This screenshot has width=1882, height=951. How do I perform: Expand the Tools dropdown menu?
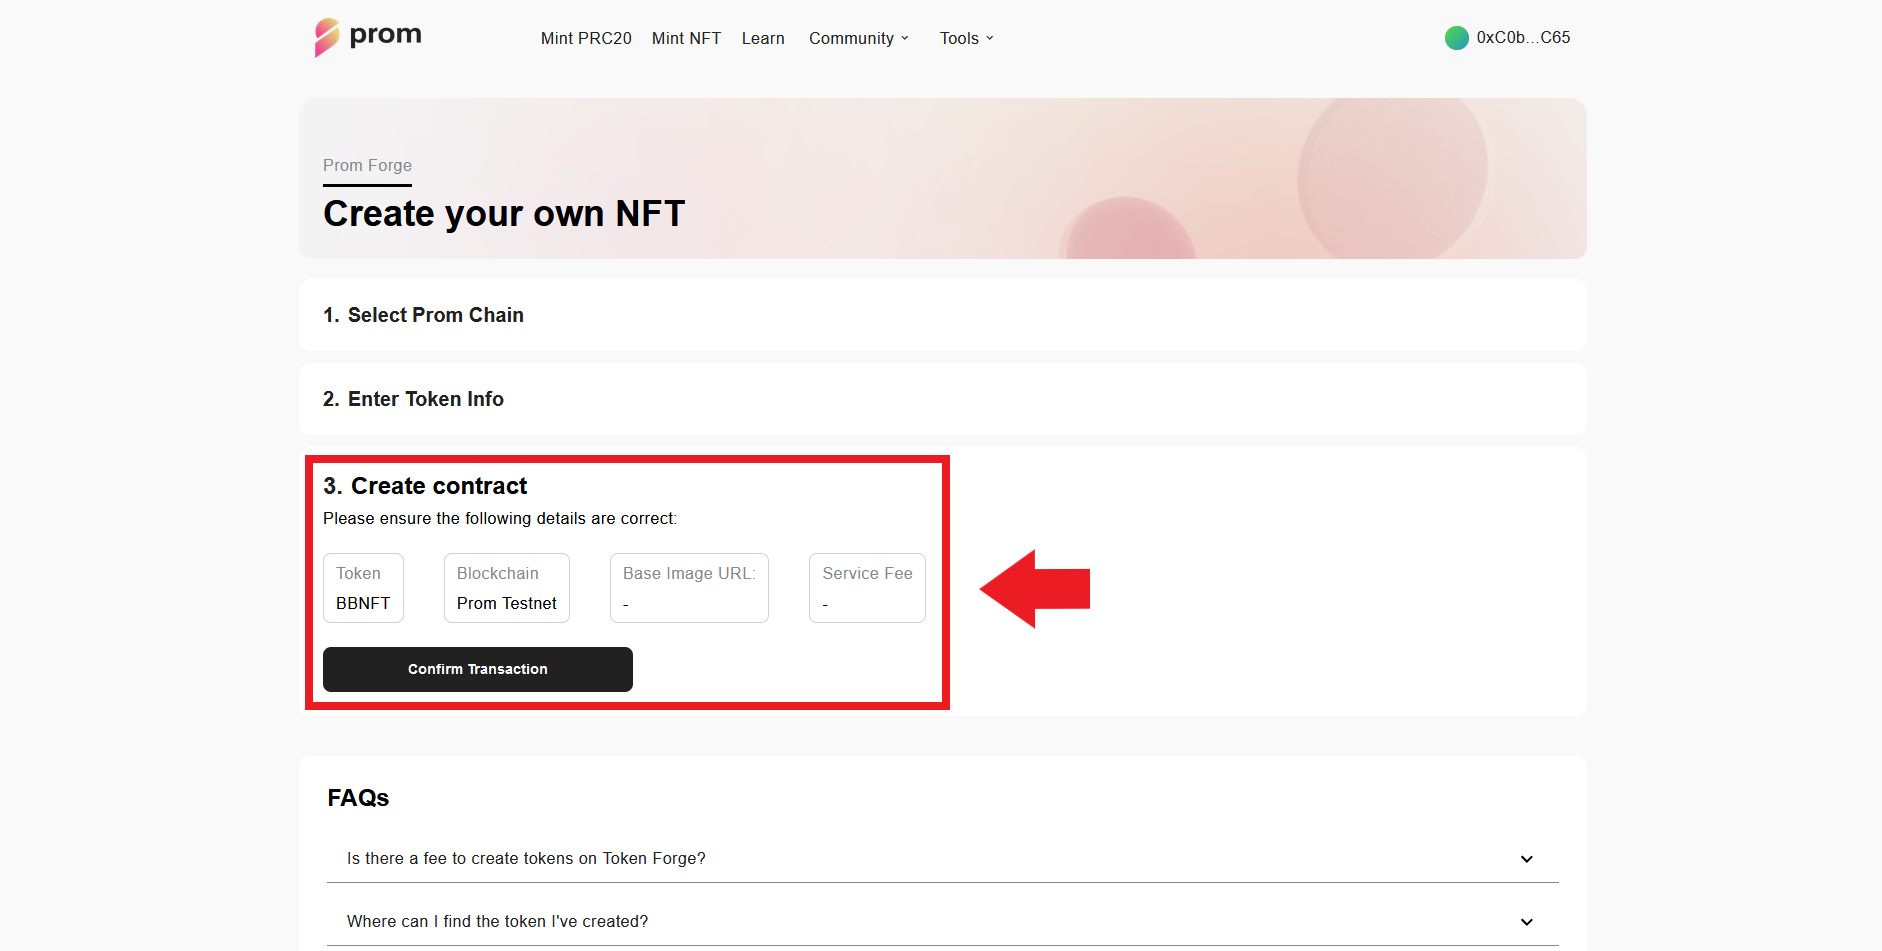click(966, 38)
